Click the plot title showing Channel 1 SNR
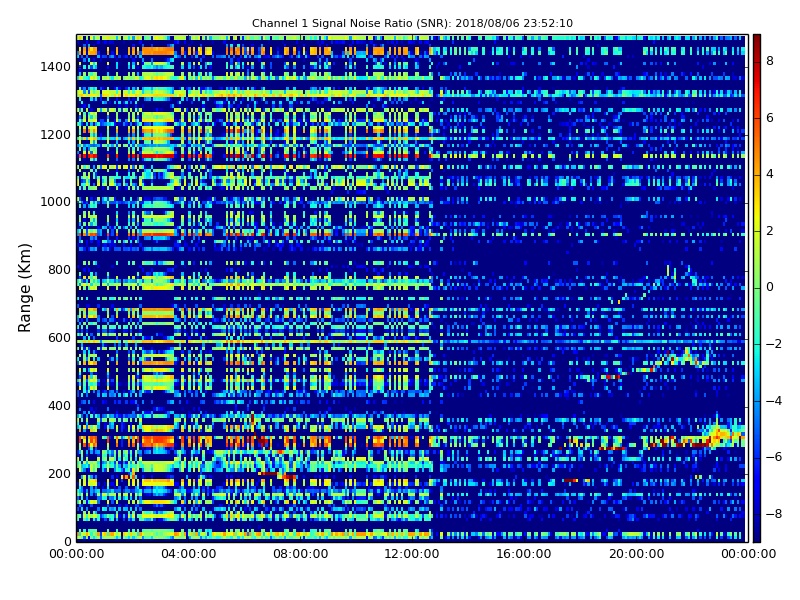The image size is (800, 600). [x=412, y=23]
